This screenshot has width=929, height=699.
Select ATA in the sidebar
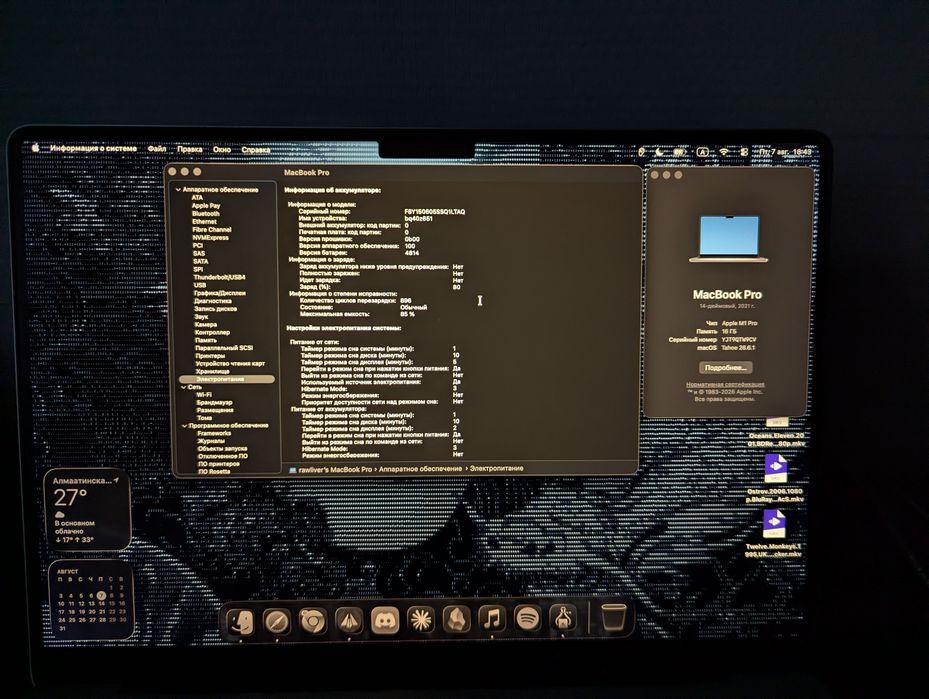pos(197,198)
